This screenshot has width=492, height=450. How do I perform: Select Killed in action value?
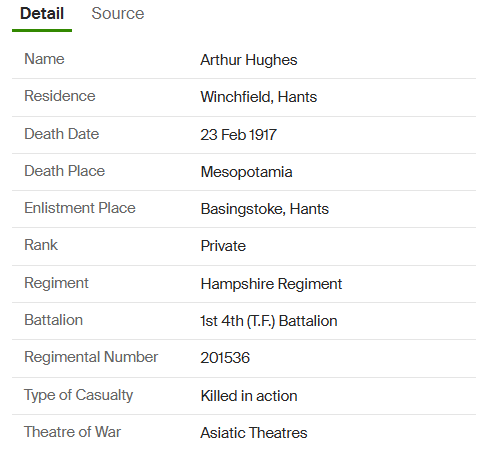pos(249,396)
